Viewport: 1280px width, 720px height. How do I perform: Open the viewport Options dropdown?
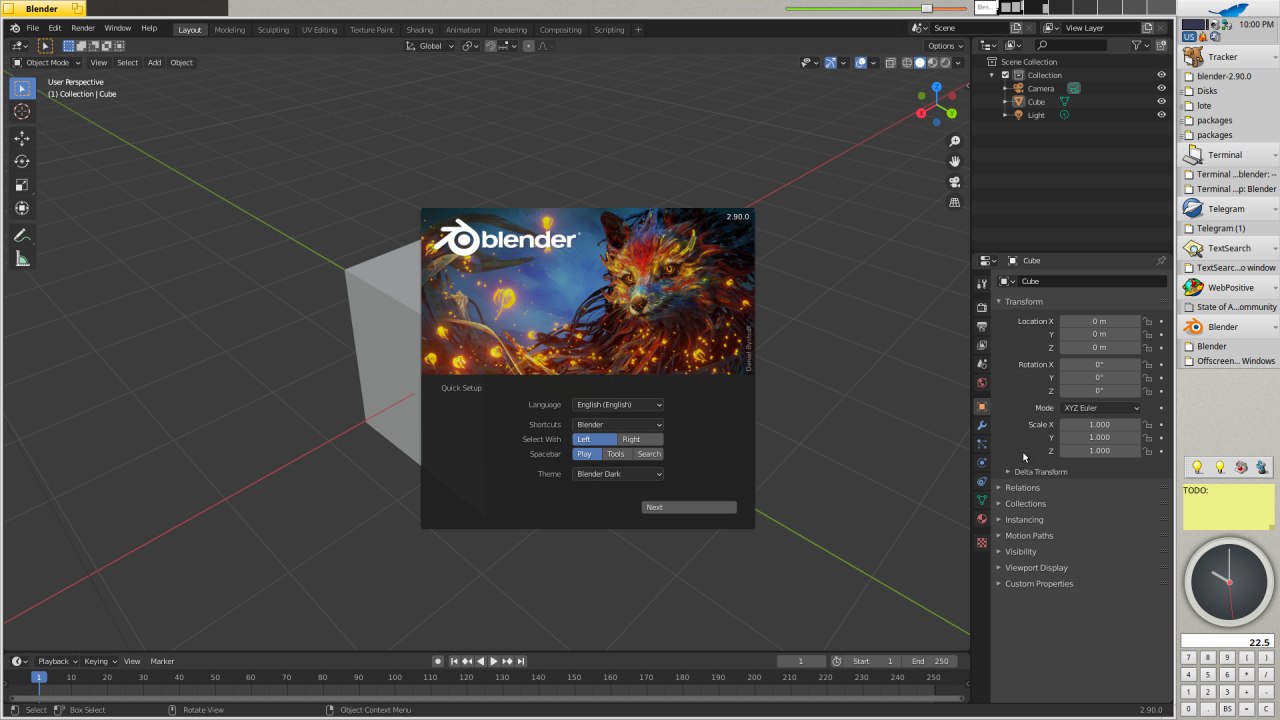[x=945, y=46]
